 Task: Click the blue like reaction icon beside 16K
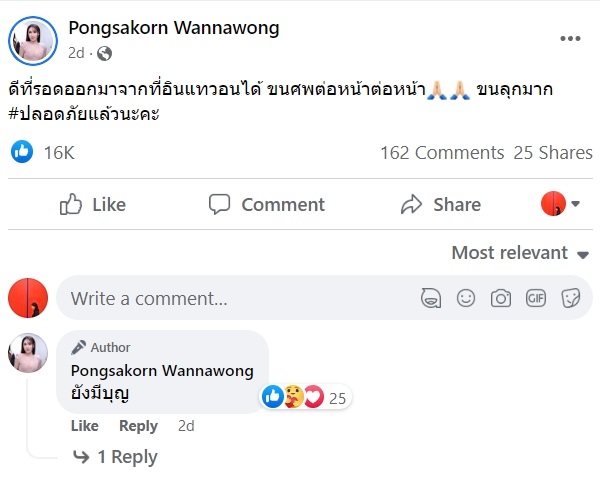click(22, 152)
